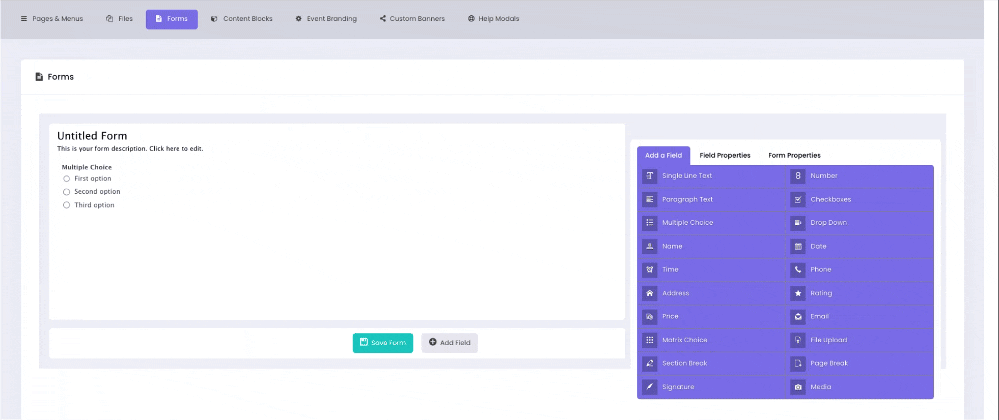999x420 pixels.
Task: Switch to the Form Properties tab
Action: point(794,156)
